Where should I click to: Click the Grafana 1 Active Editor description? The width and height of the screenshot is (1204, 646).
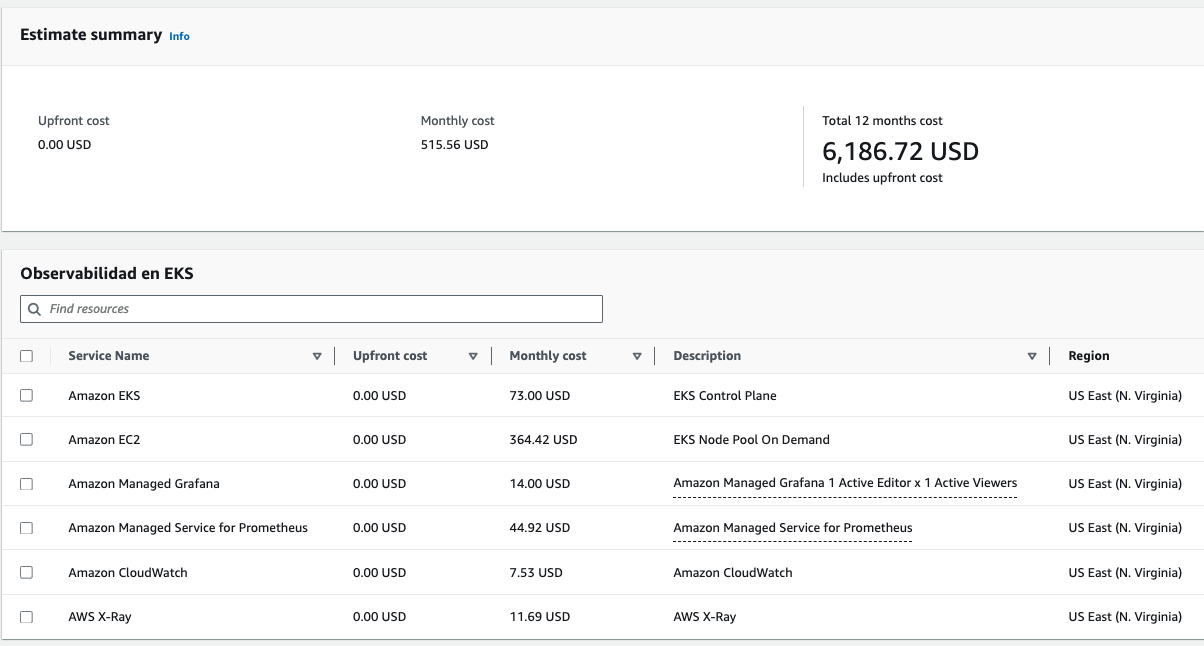(845, 483)
